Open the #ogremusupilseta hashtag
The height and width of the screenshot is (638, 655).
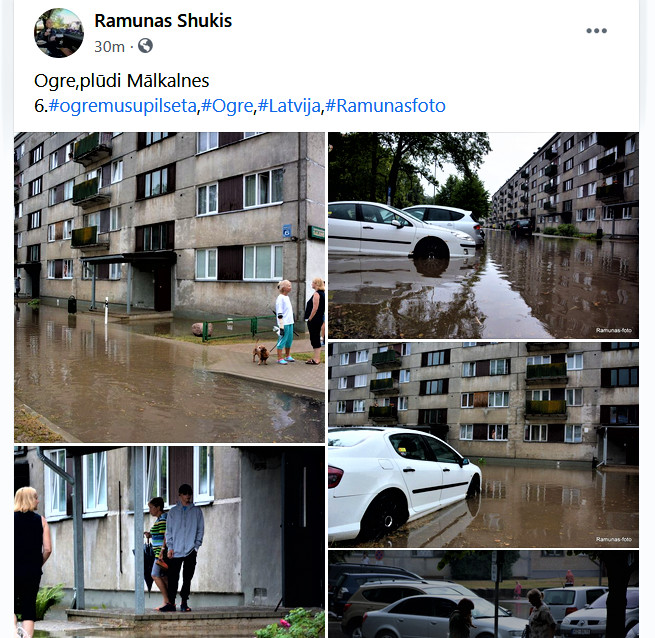point(122,105)
